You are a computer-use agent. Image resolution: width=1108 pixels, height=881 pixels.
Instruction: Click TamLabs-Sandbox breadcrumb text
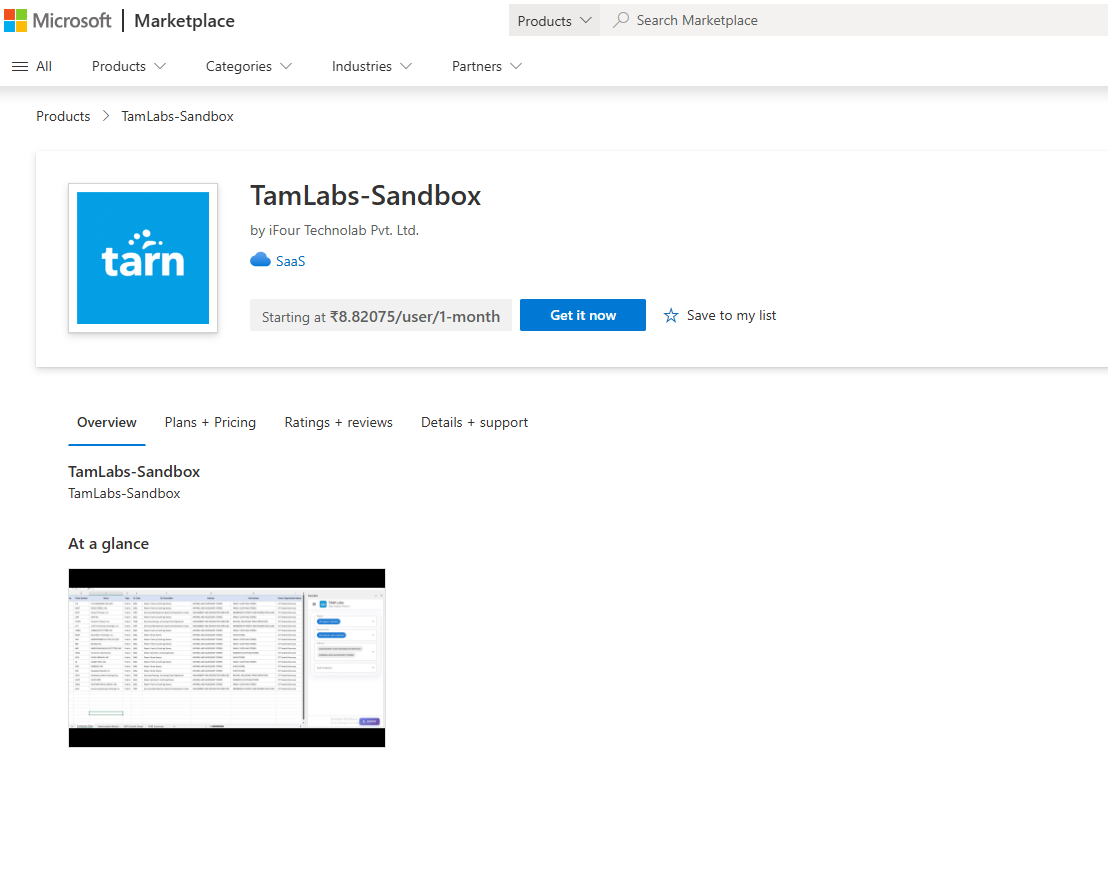tap(177, 117)
